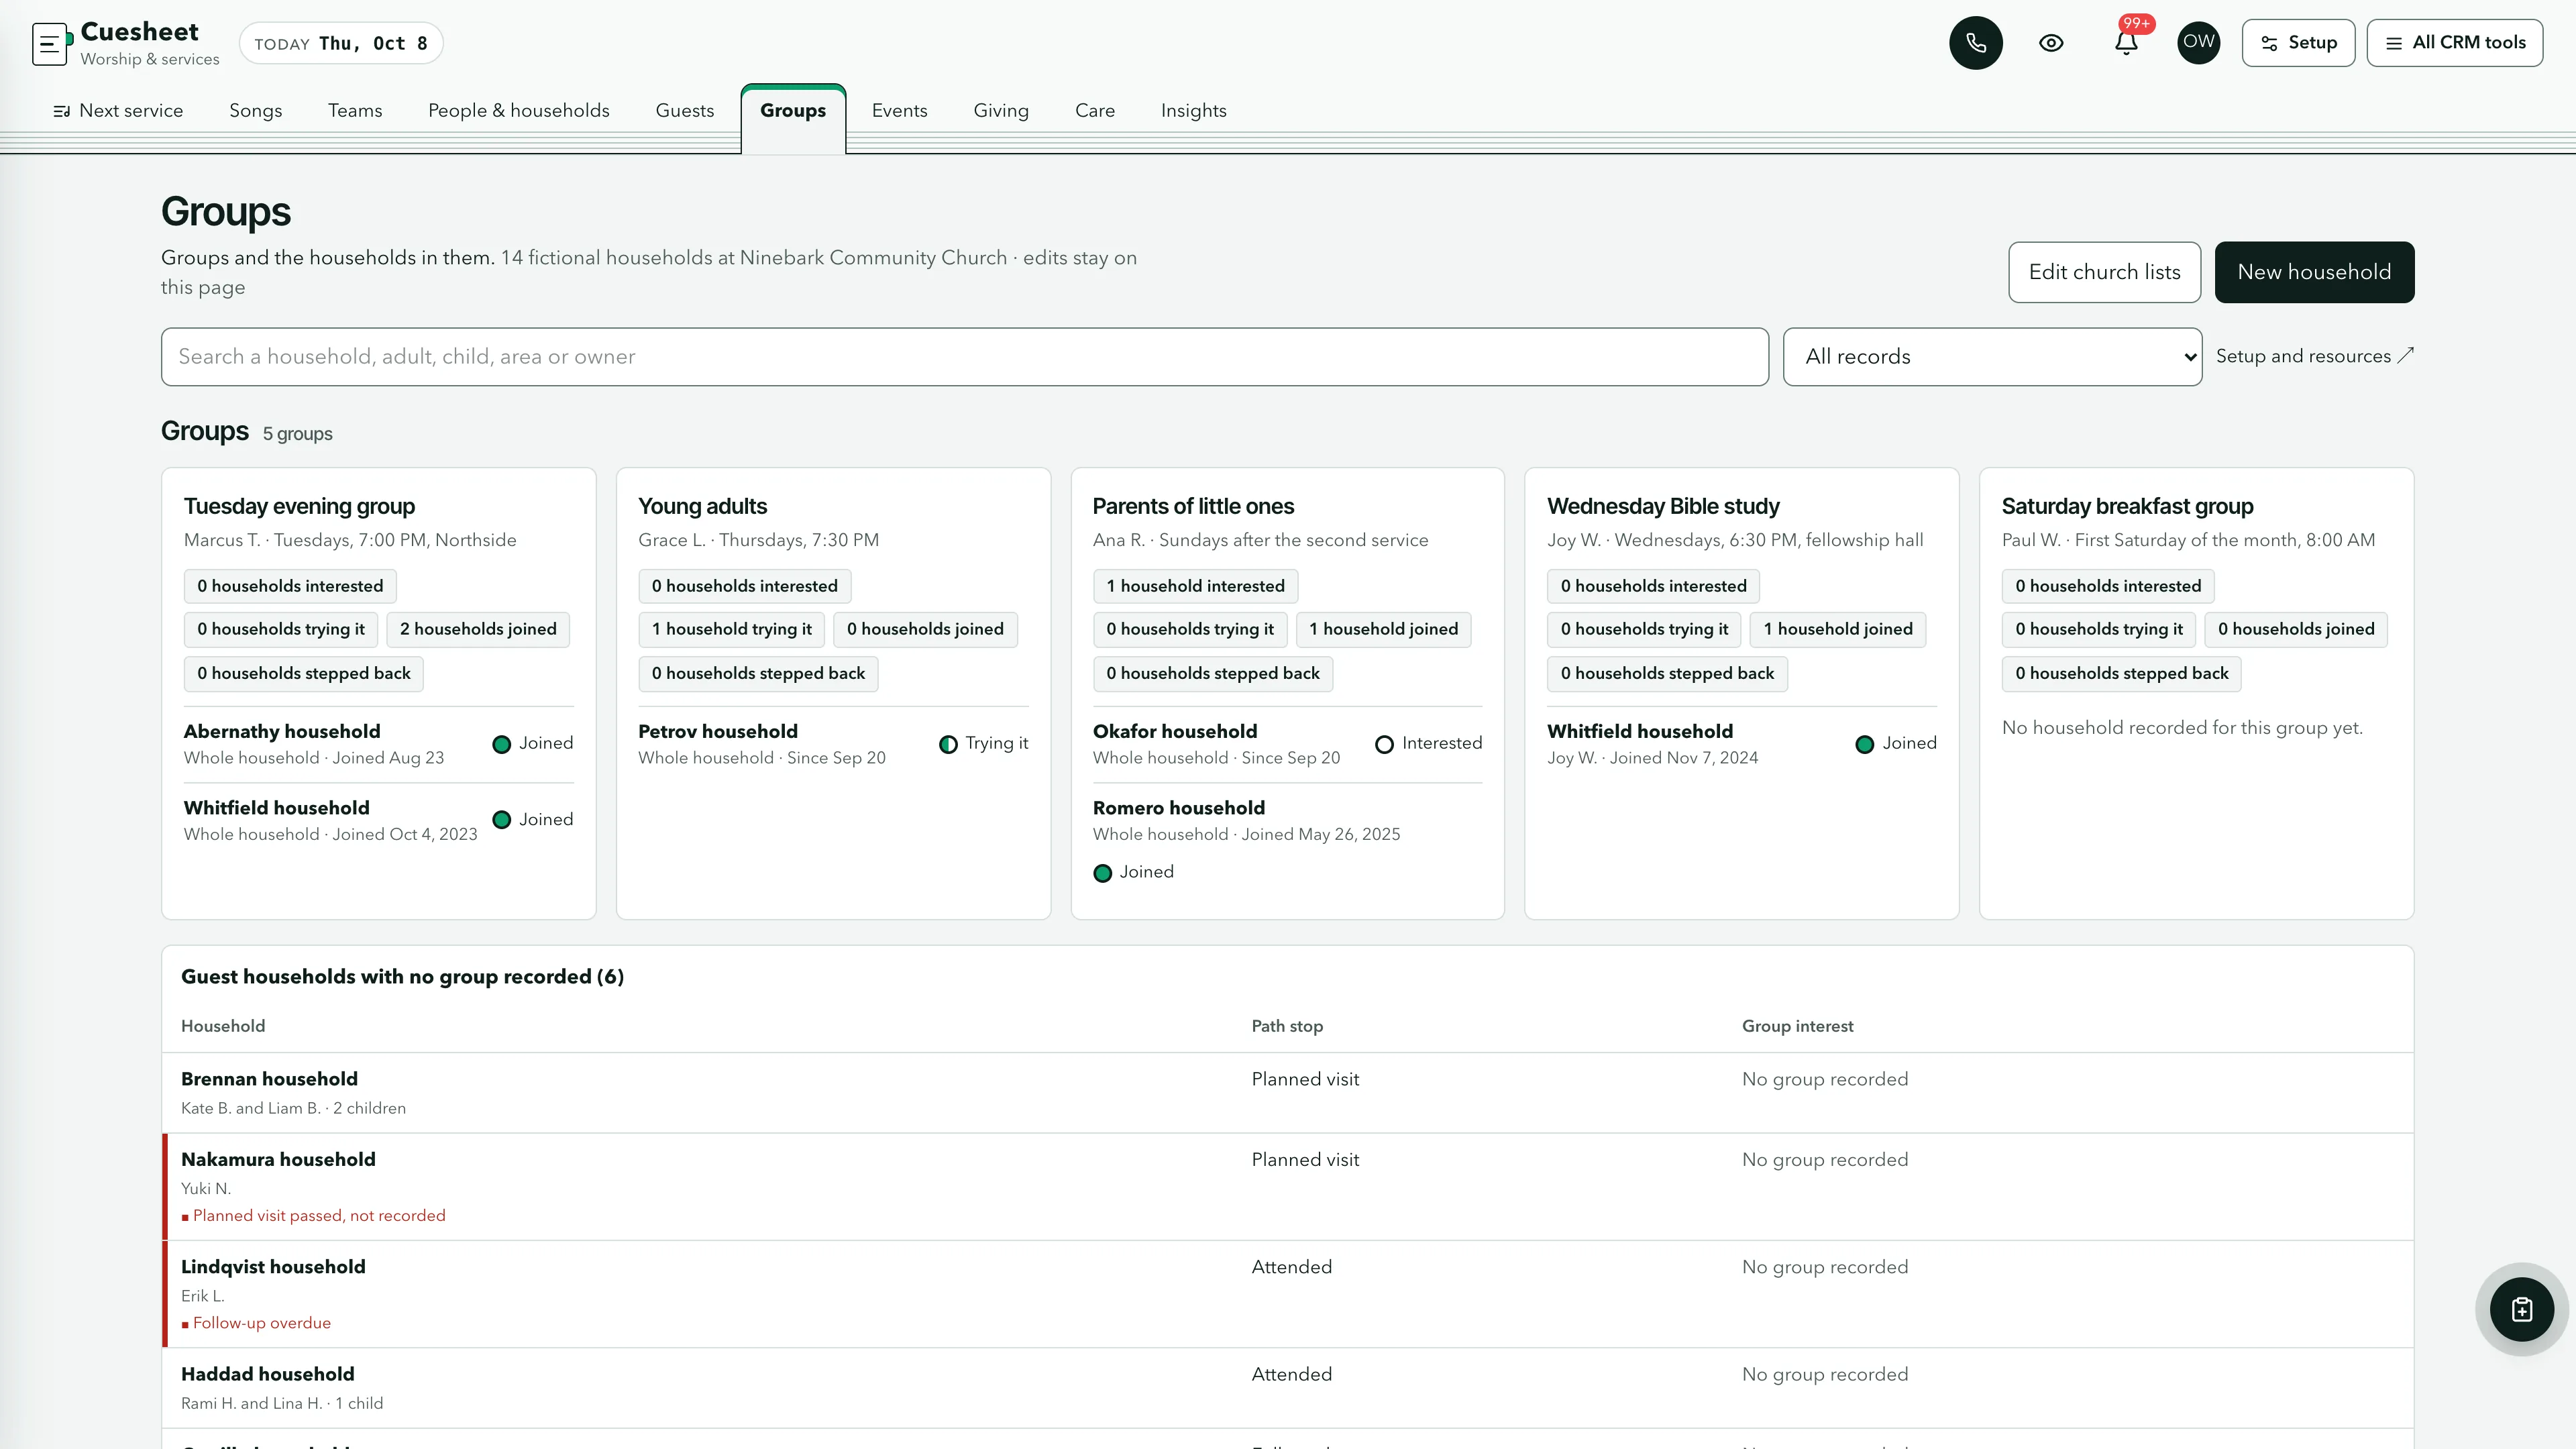This screenshot has height=1449, width=2576.
Task: Click Joined status in Wednesday Bible study card
Action: [x=1896, y=743]
